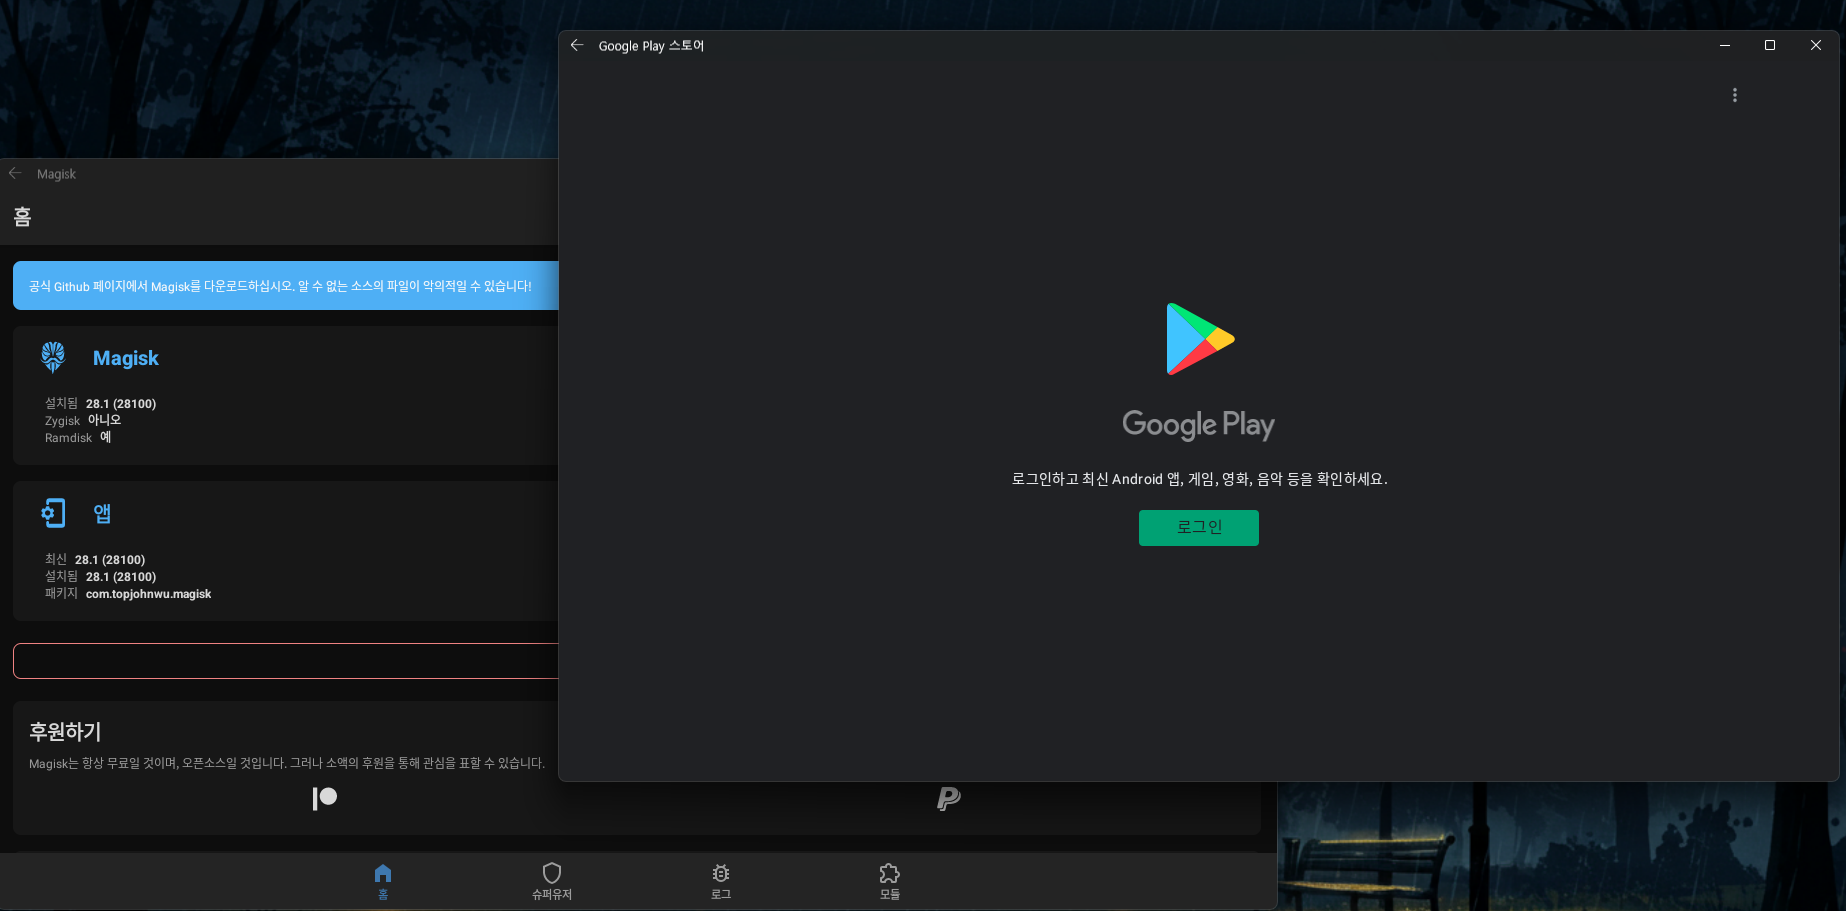Click the colorful Google Play triangle logo
Screen dimensions: 1846x911
point(1199,339)
